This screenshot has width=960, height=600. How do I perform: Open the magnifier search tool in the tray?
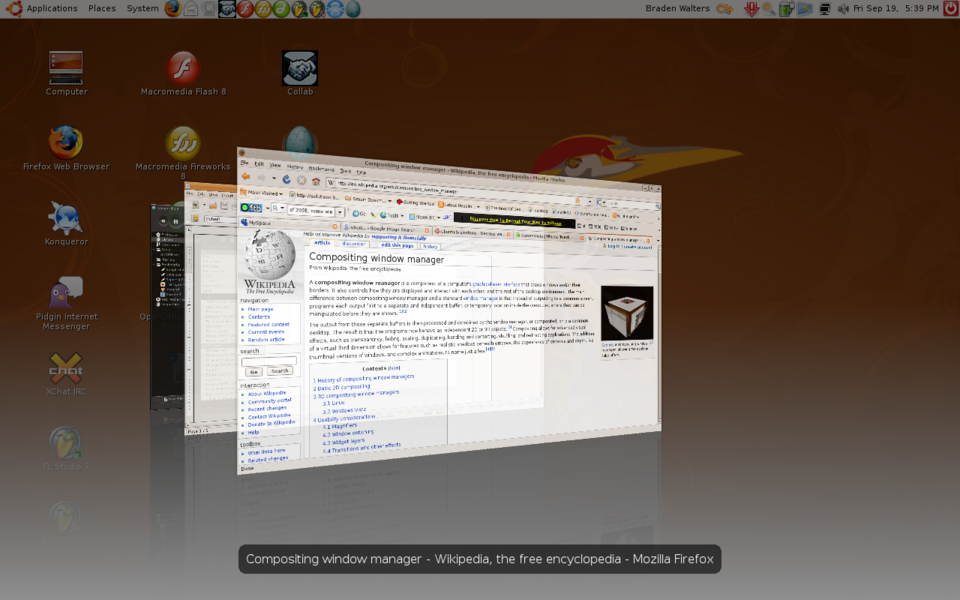[x=768, y=9]
